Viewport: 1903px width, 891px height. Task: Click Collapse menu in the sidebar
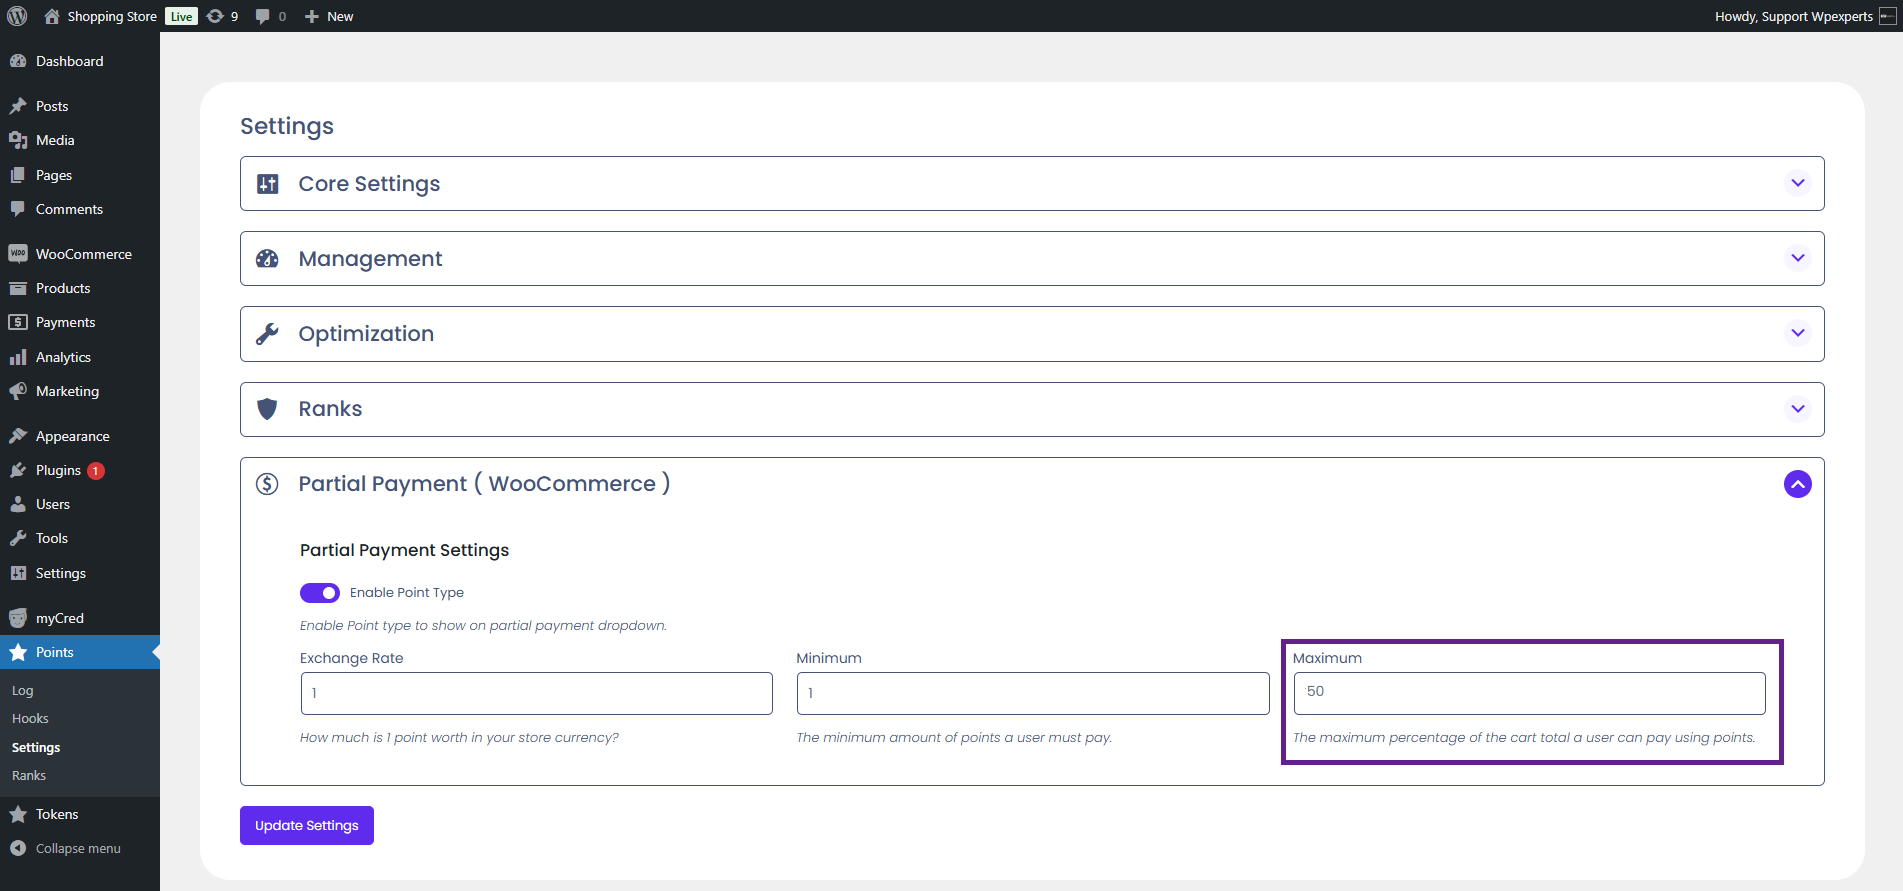(78, 848)
